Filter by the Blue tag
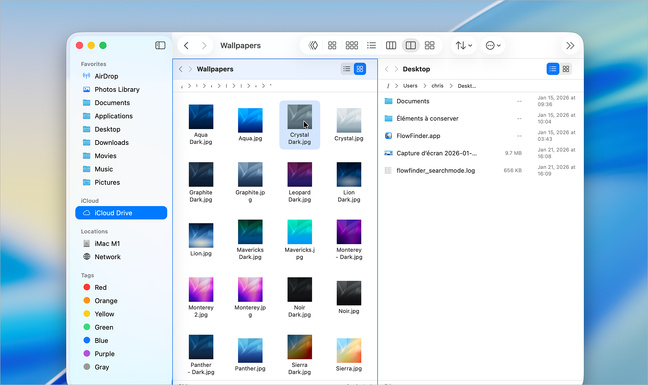648x385 pixels. 121,340
